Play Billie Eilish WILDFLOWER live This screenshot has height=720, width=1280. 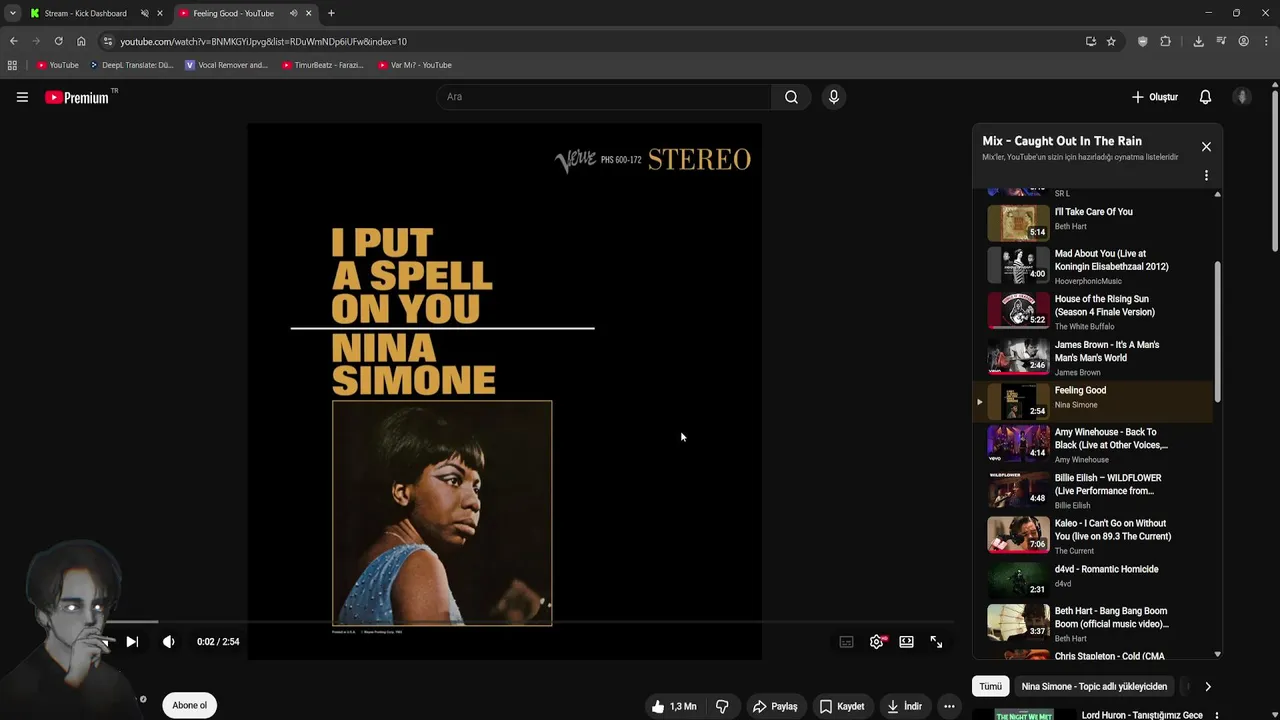pyautogui.click(x=1093, y=491)
